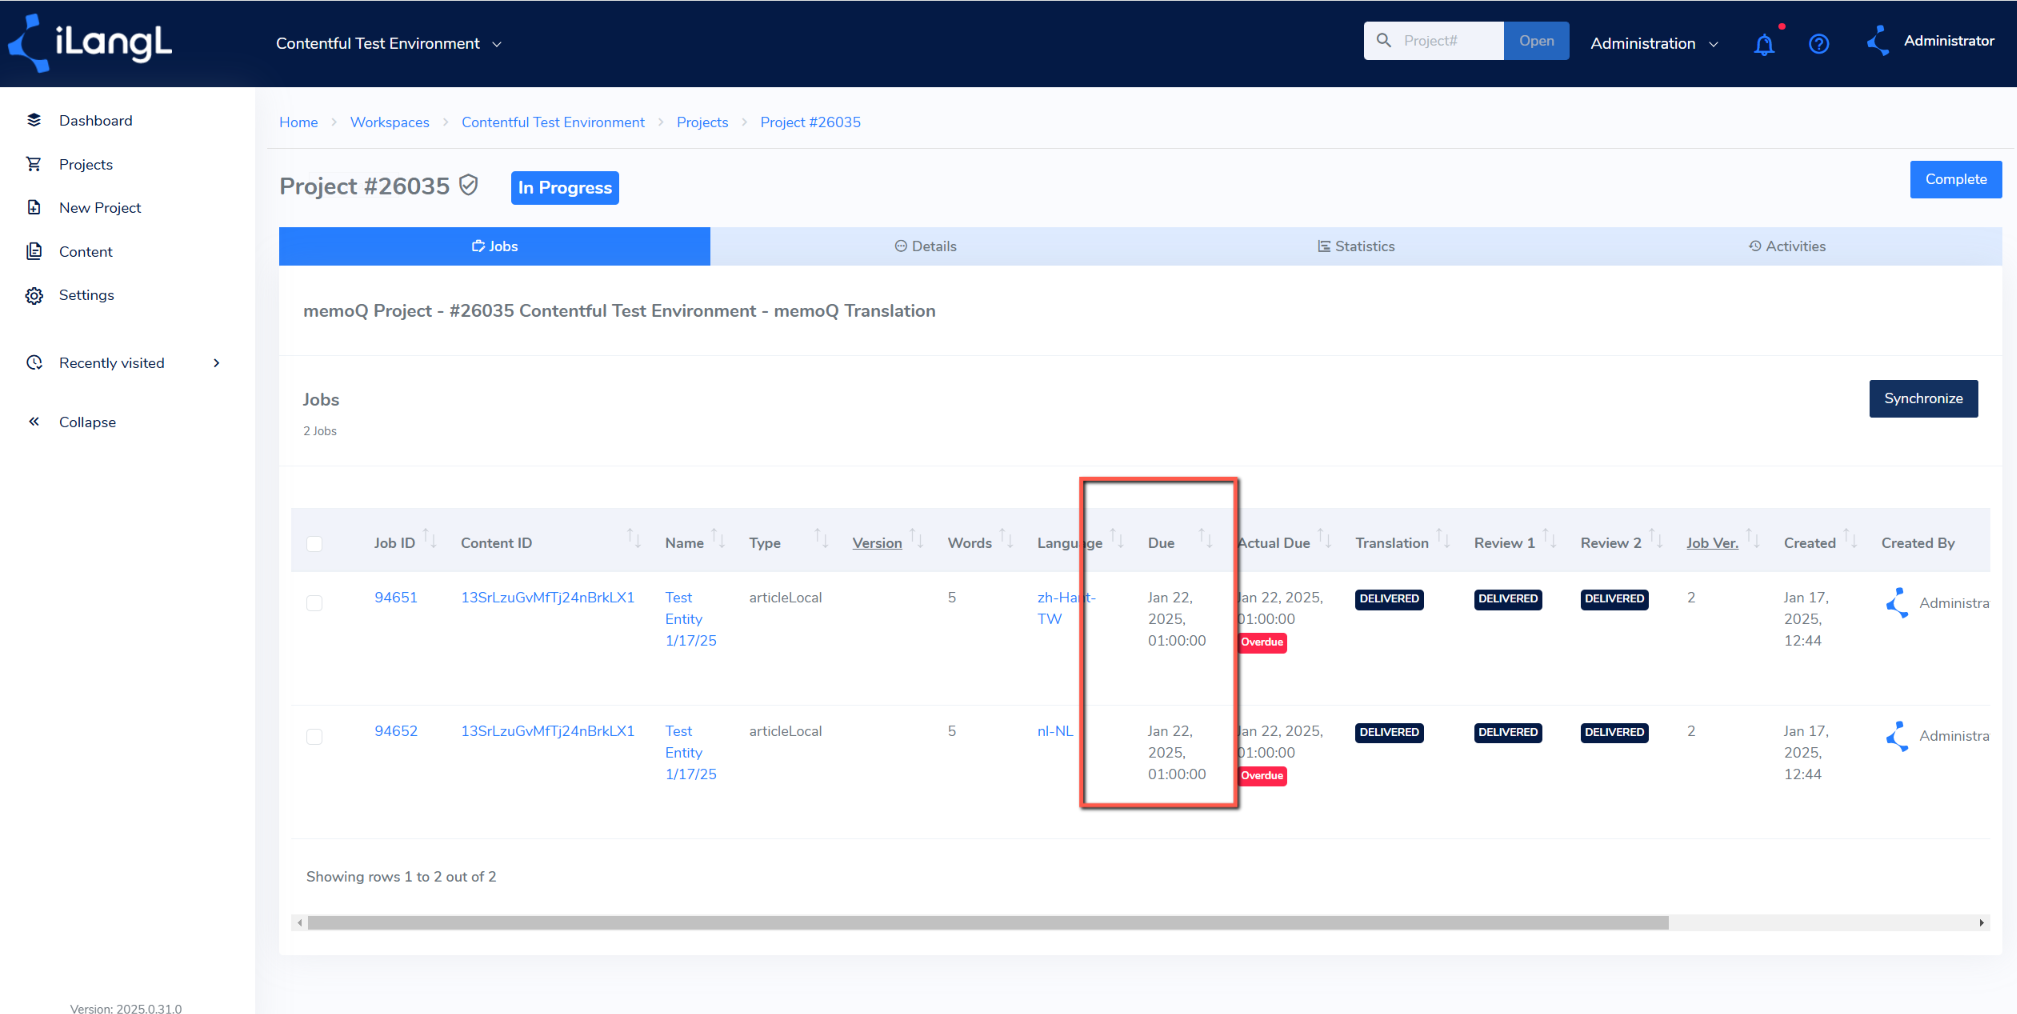This screenshot has height=1014, width=2017.
Task: Click the horizontal table scrollbar thumb
Action: coord(988,923)
